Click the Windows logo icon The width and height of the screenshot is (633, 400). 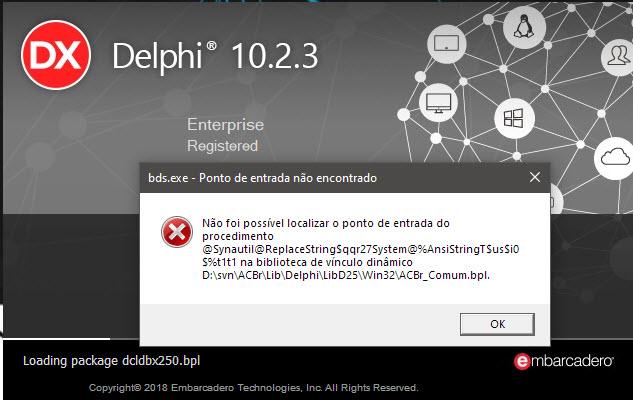pyautogui.click(x=514, y=118)
